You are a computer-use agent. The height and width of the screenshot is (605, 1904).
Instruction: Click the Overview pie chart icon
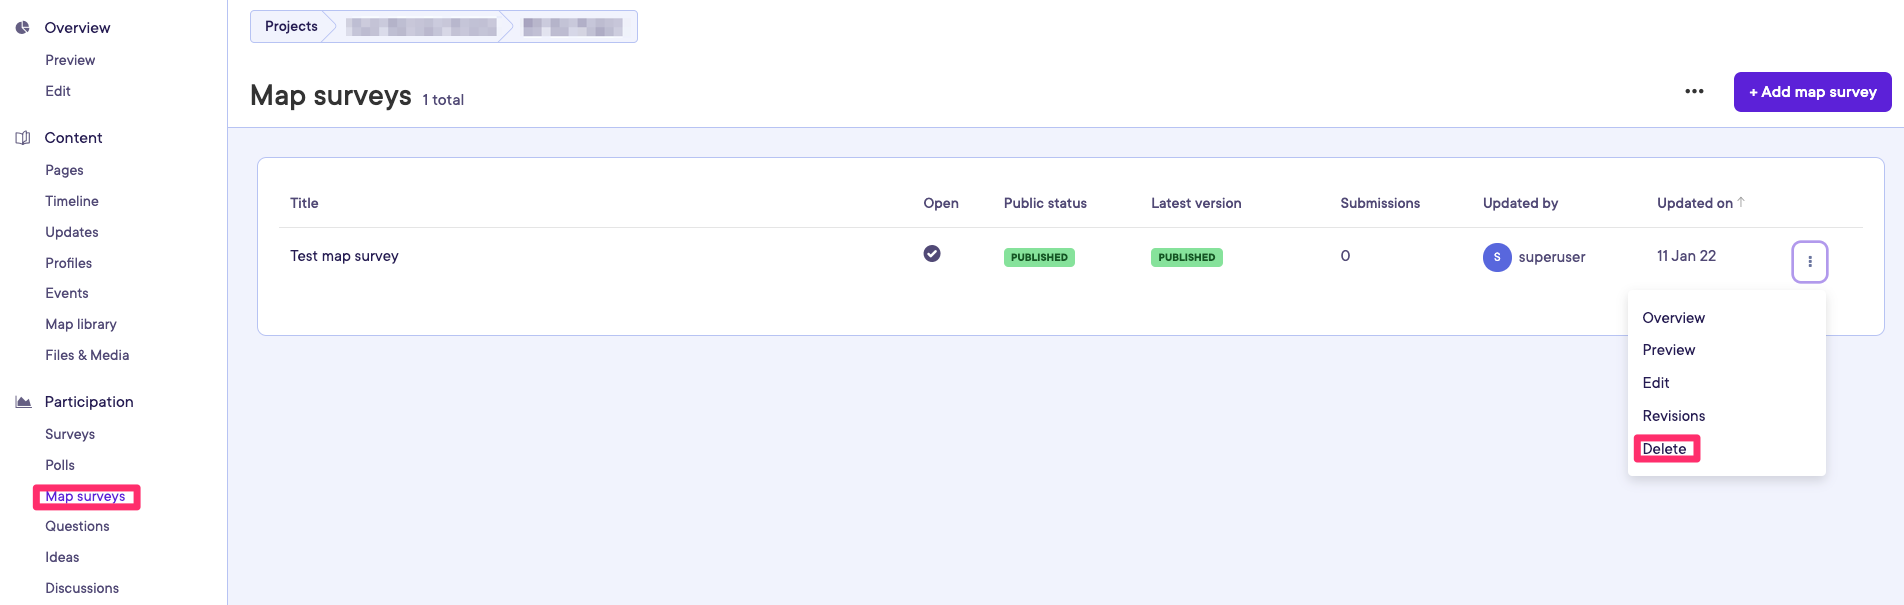(22, 28)
